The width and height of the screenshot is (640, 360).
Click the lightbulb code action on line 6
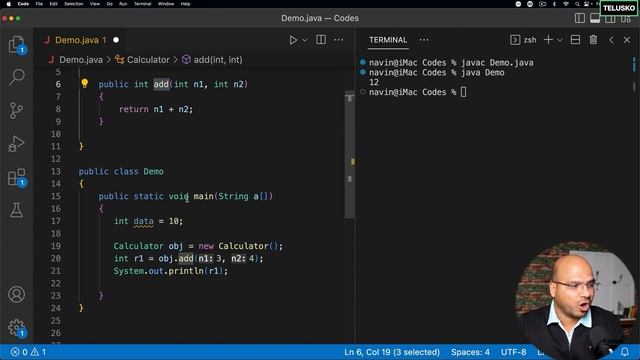(84, 84)
